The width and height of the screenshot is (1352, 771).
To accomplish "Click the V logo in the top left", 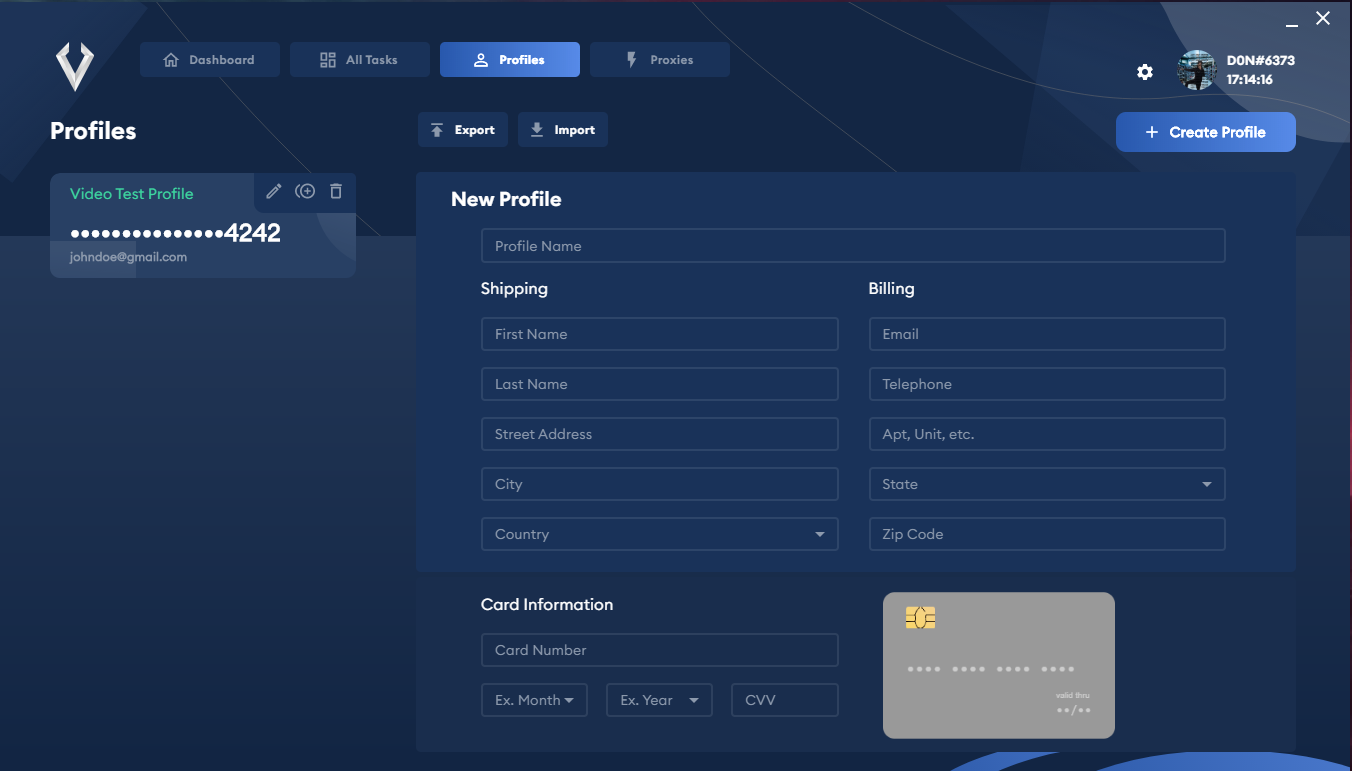I will (75, 66).
